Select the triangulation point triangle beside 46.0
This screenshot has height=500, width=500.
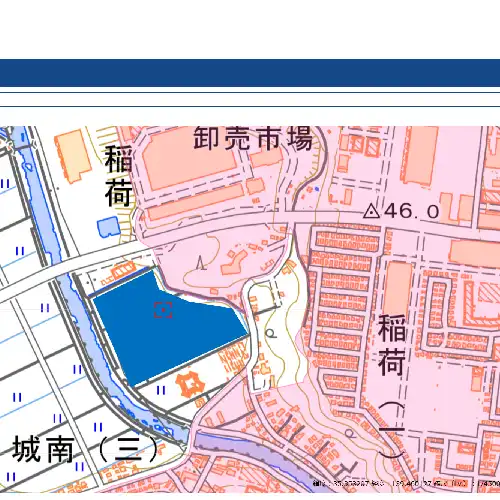pyautogui.click(x=371, y=211)
